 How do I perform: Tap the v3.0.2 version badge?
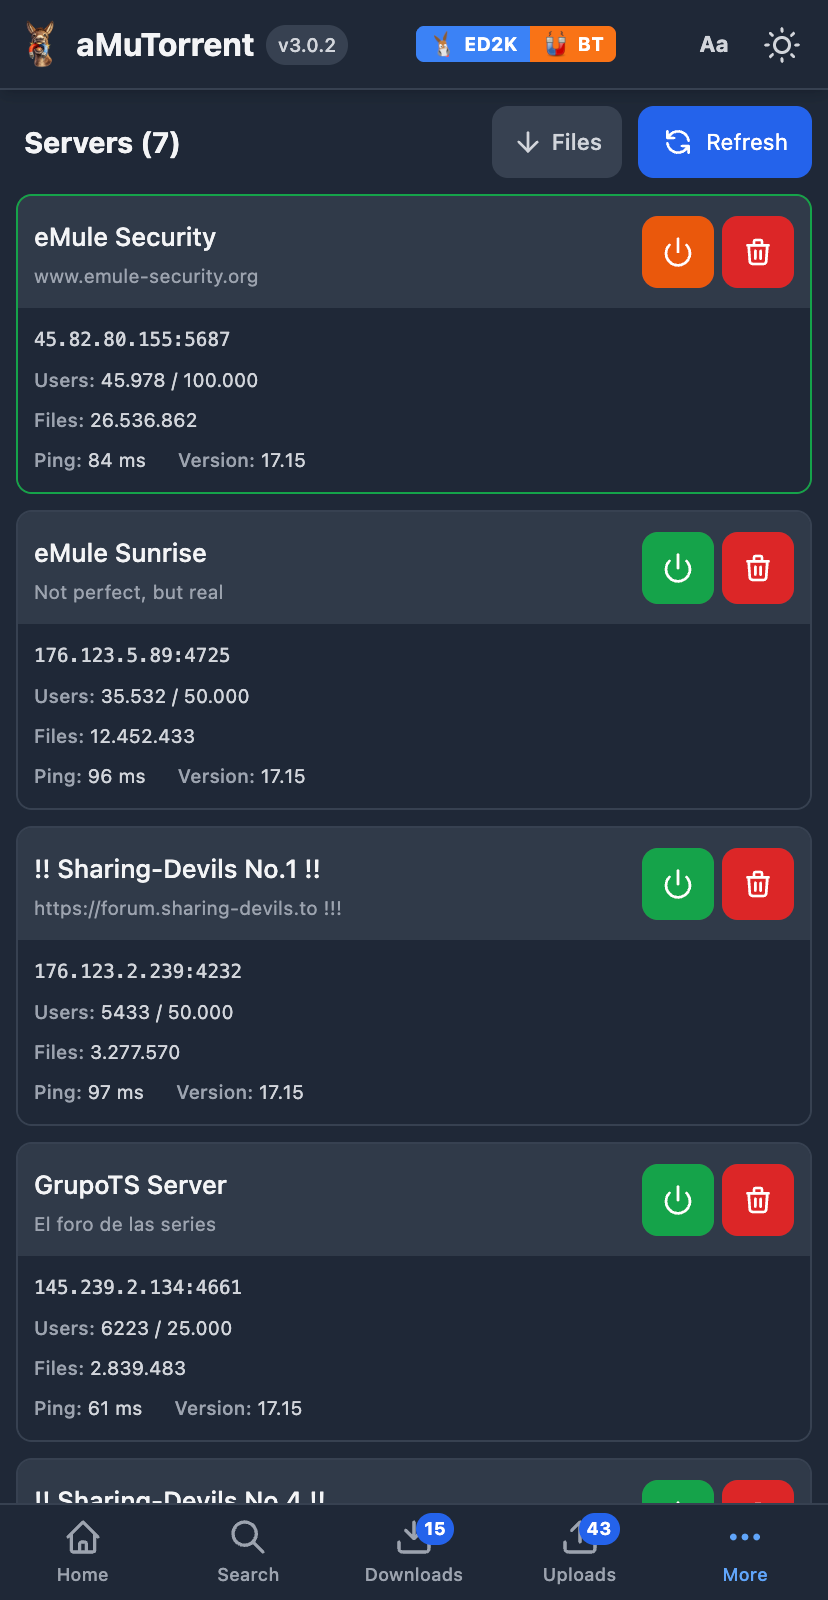[x=306, y=44]
